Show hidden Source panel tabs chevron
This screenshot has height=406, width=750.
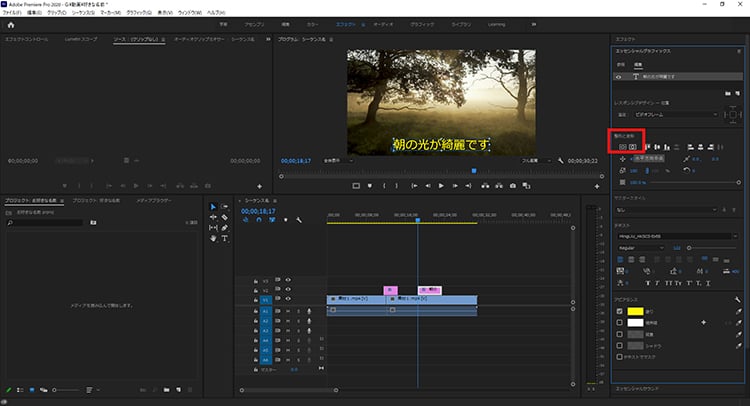click(268, 39)
